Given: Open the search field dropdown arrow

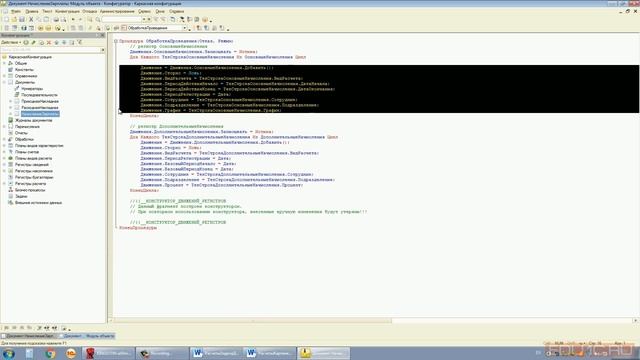Looking at the screenshot, I should click(144, 20).
